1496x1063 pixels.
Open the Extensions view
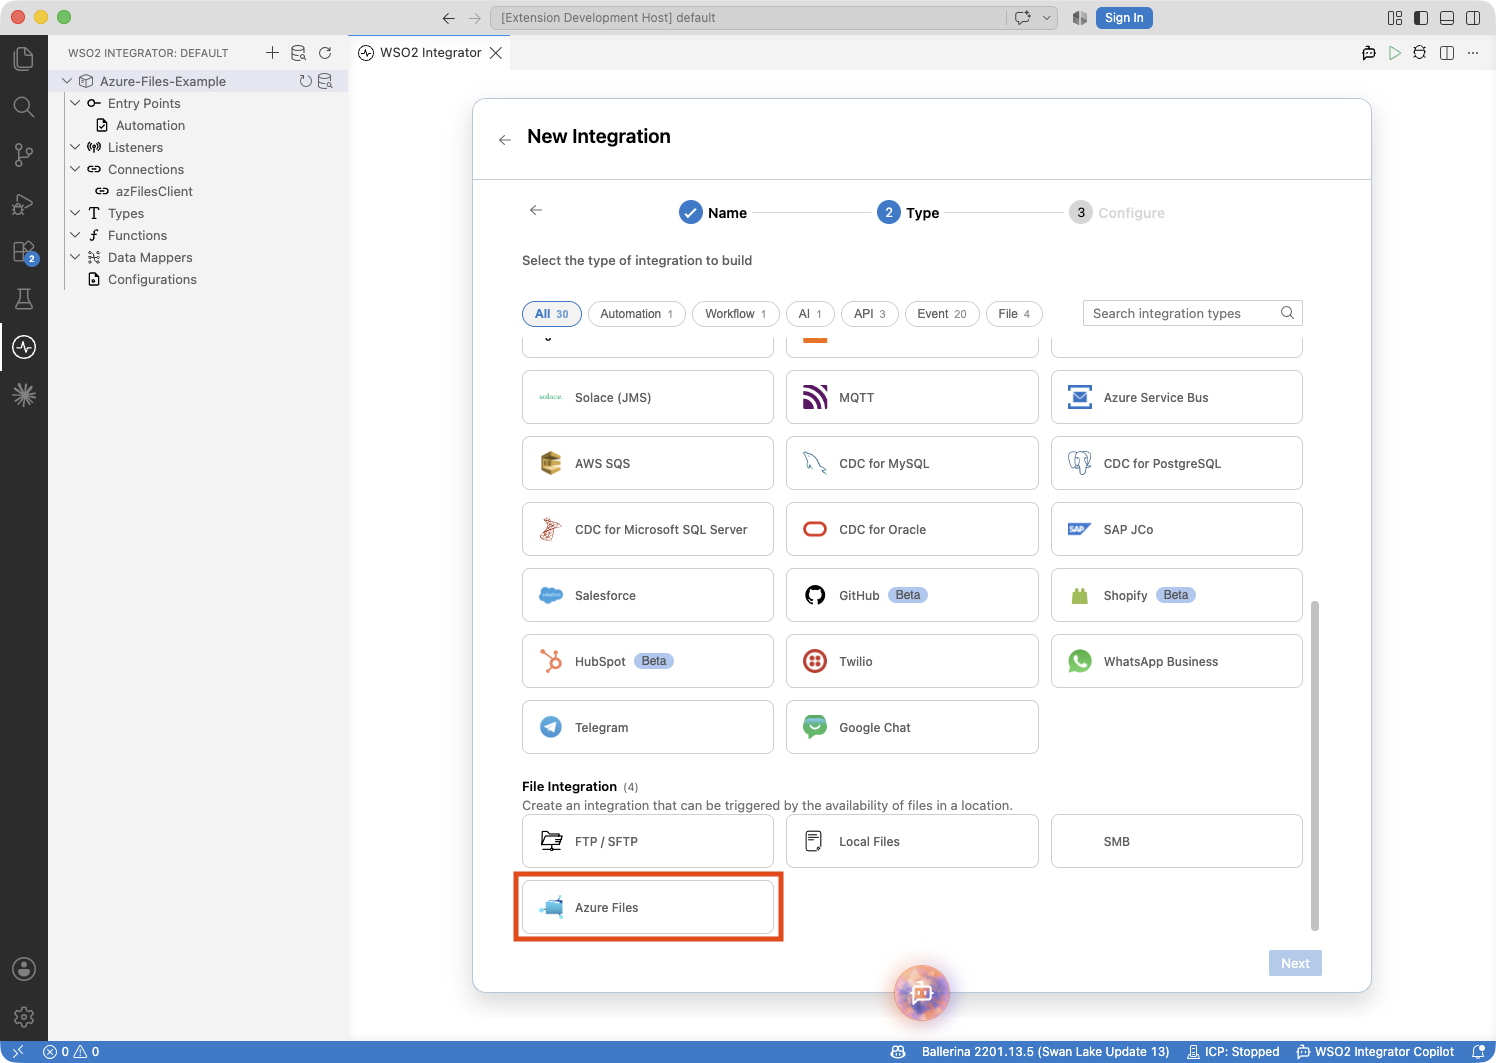tap(24, 252)
